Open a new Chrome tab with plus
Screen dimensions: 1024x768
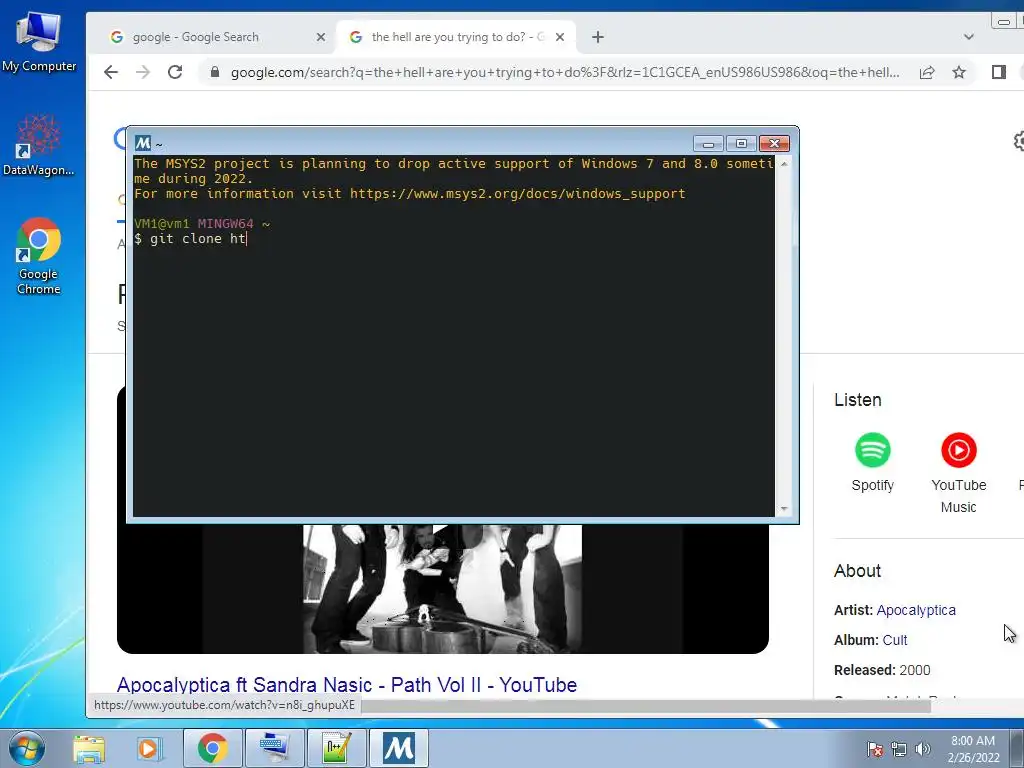tap(598, 37)
